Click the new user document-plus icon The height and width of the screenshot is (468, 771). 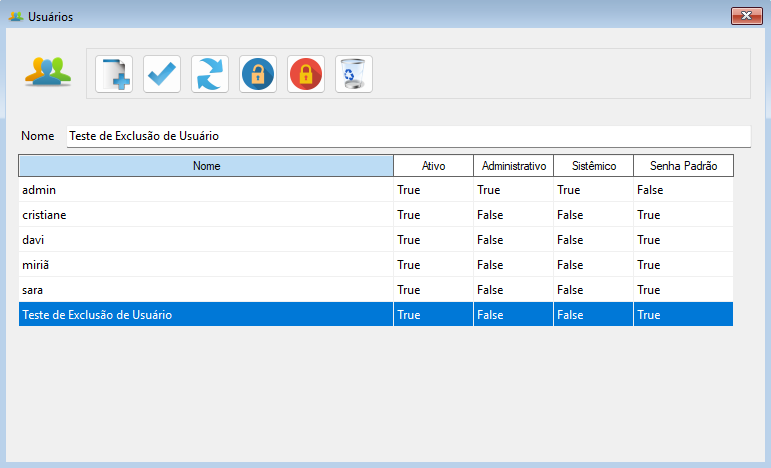click(x=114, y=74)
